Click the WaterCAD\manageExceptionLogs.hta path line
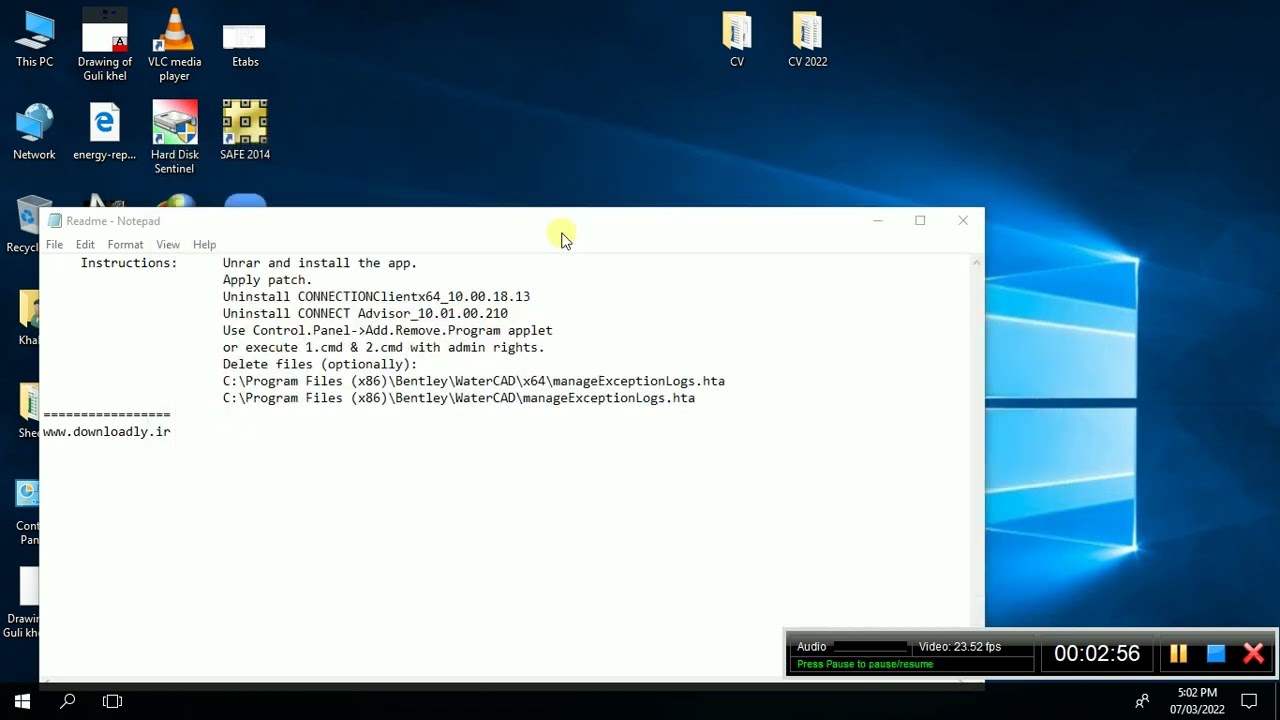Image resolution: width=1280 pixels, height=720 pixels. coord(459,399)
